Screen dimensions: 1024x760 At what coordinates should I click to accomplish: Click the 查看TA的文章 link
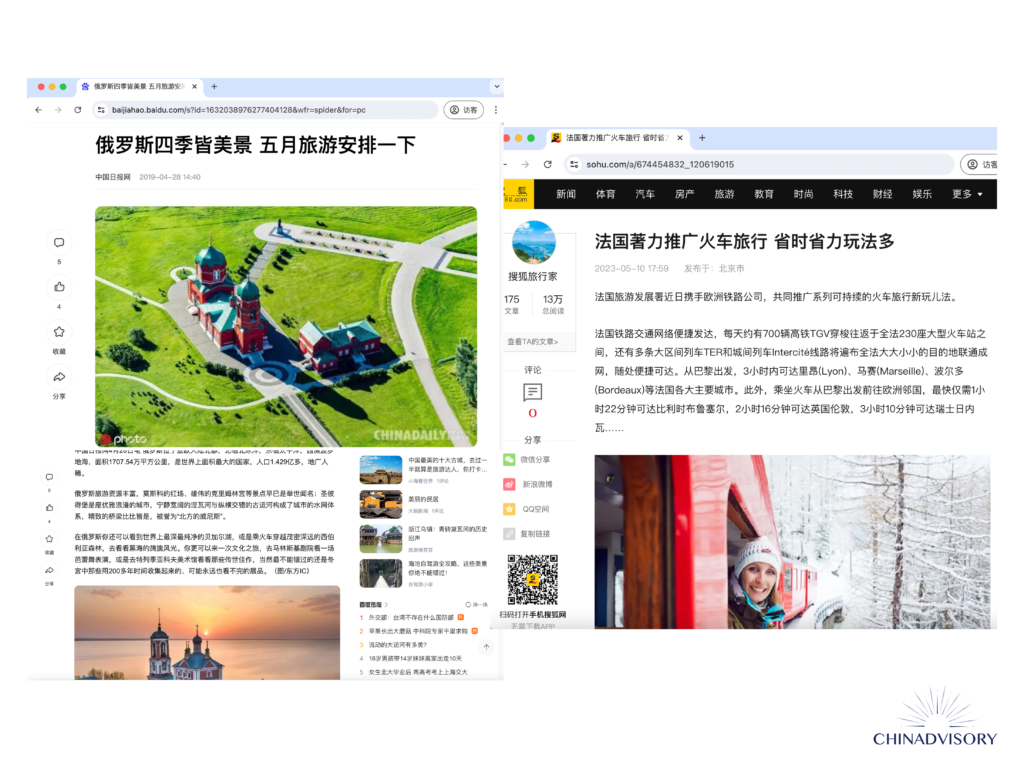(x=533, y=341)
